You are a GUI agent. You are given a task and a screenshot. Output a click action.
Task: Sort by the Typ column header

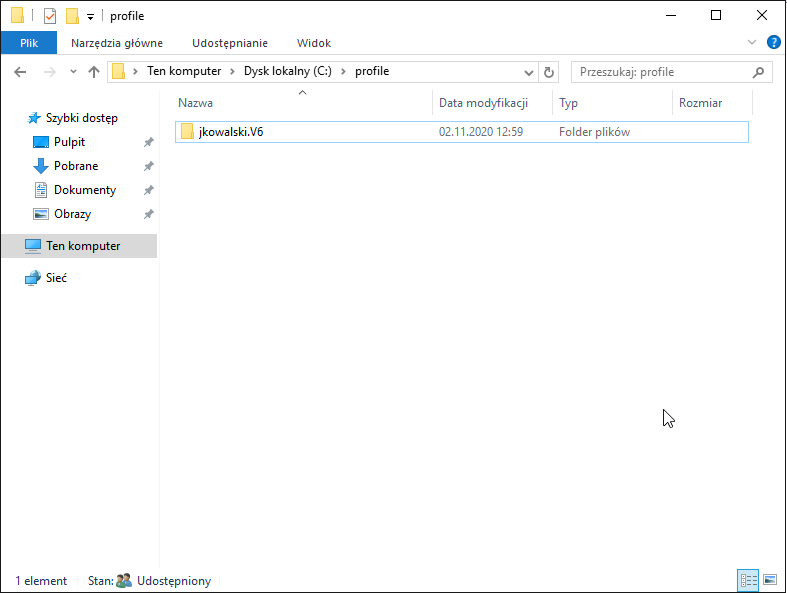click(x=568, y=103)
